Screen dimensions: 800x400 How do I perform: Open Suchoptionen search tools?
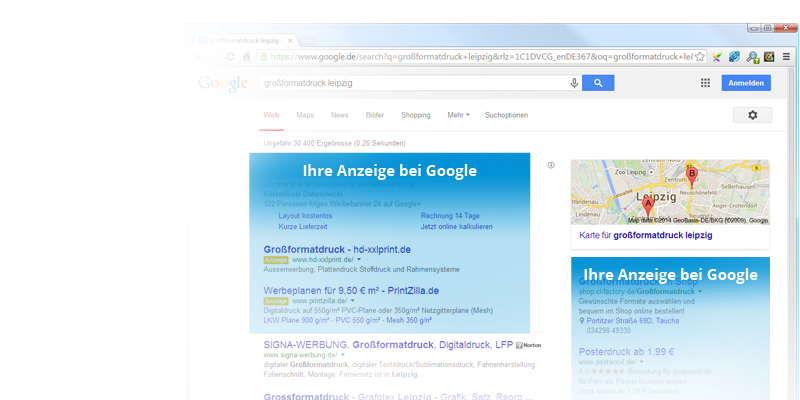506,115
